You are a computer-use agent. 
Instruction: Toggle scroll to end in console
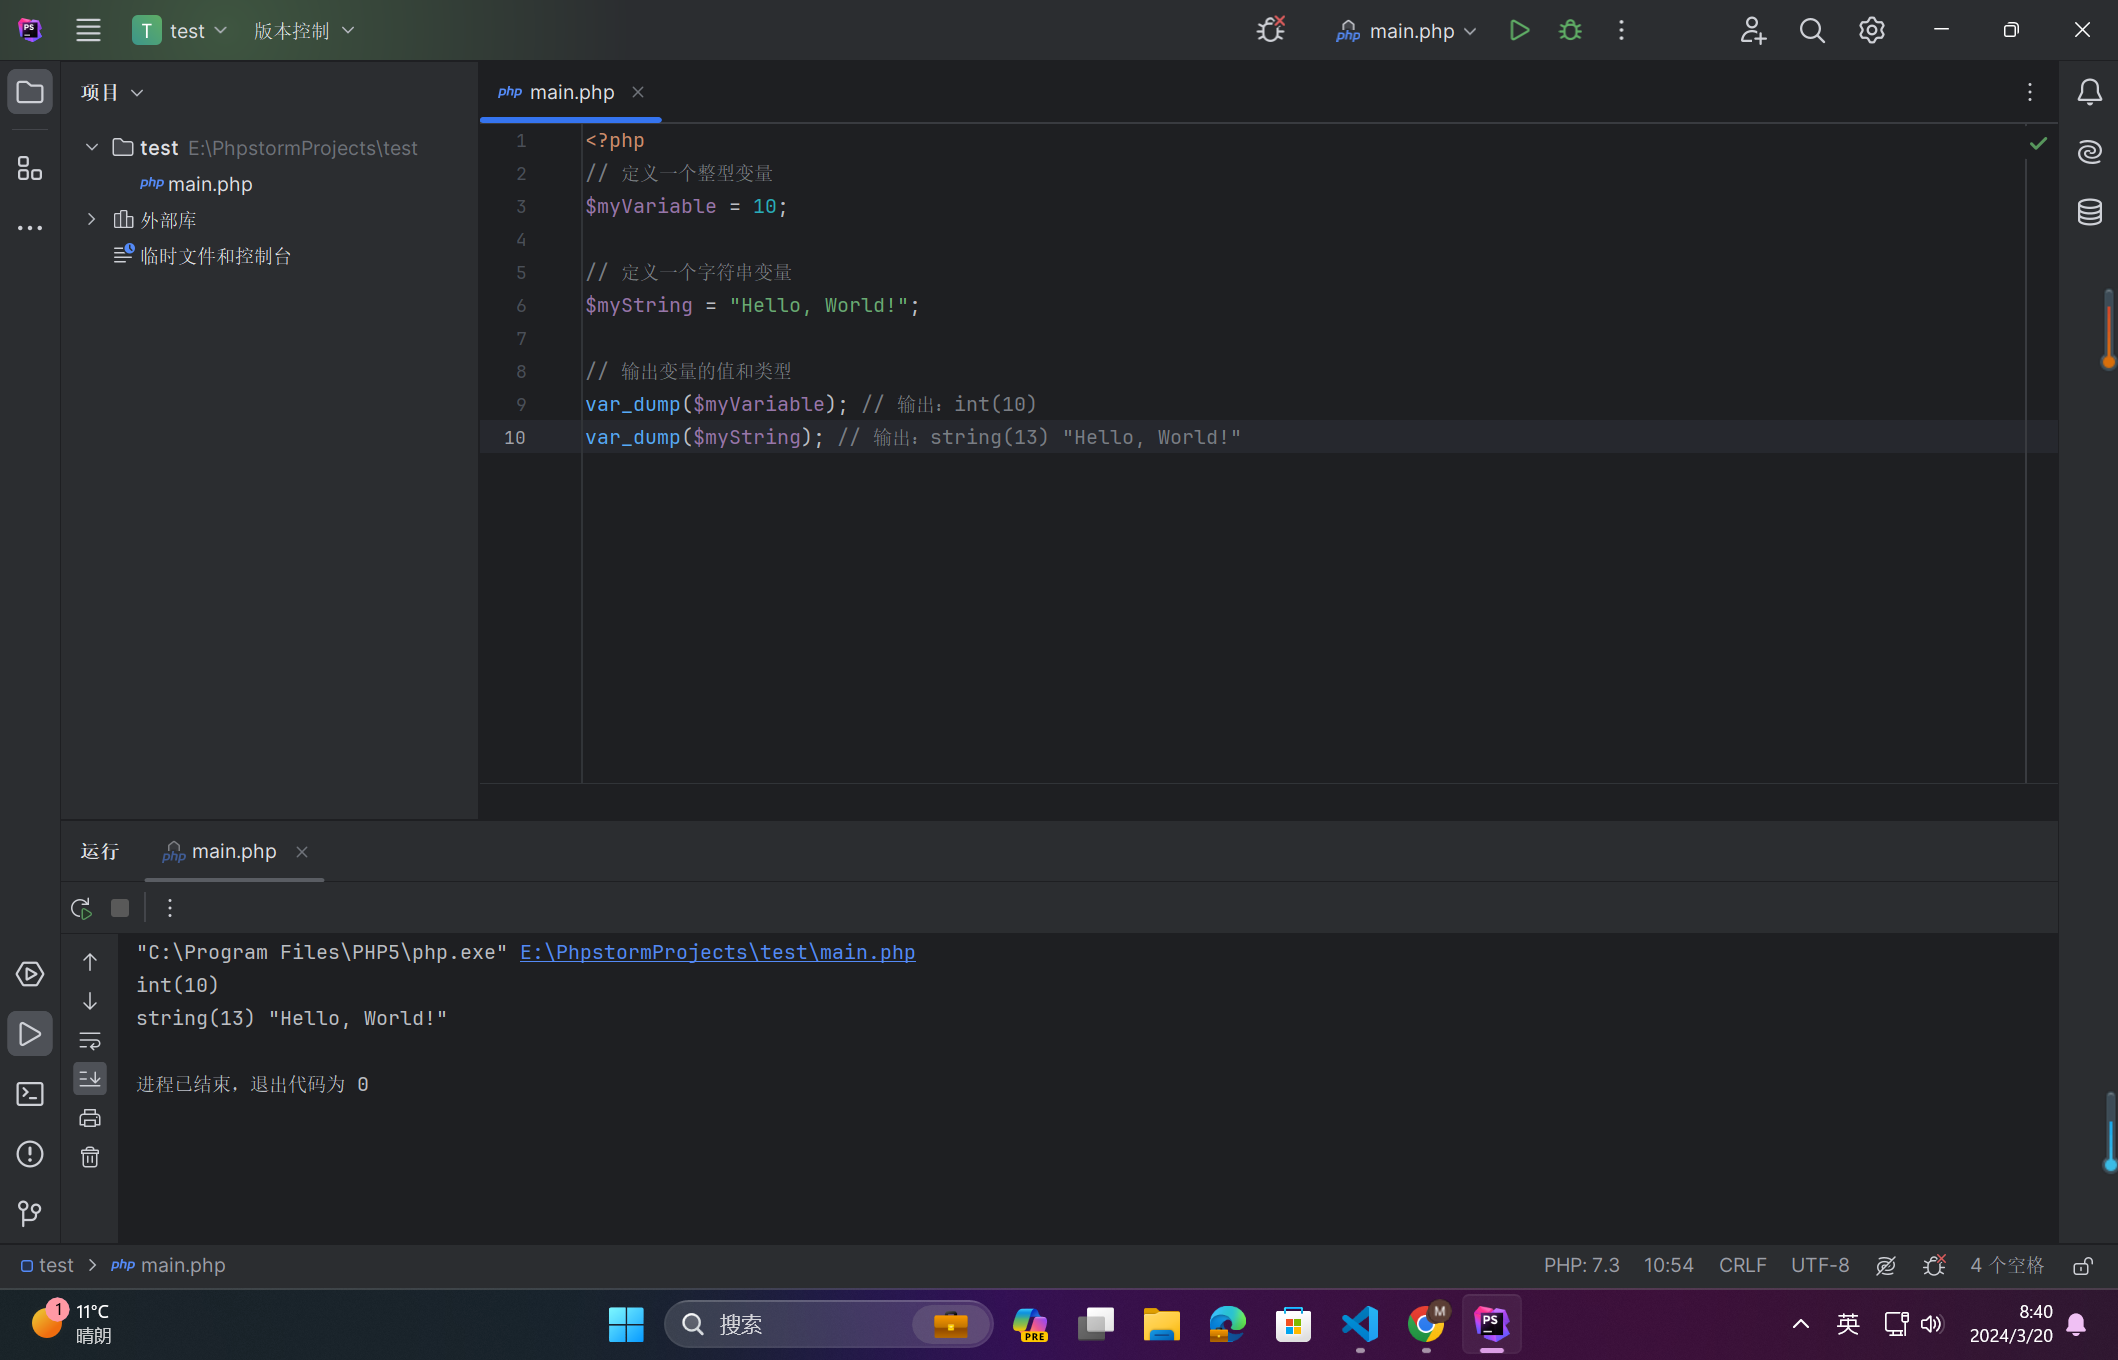[x=90, y=1078]
